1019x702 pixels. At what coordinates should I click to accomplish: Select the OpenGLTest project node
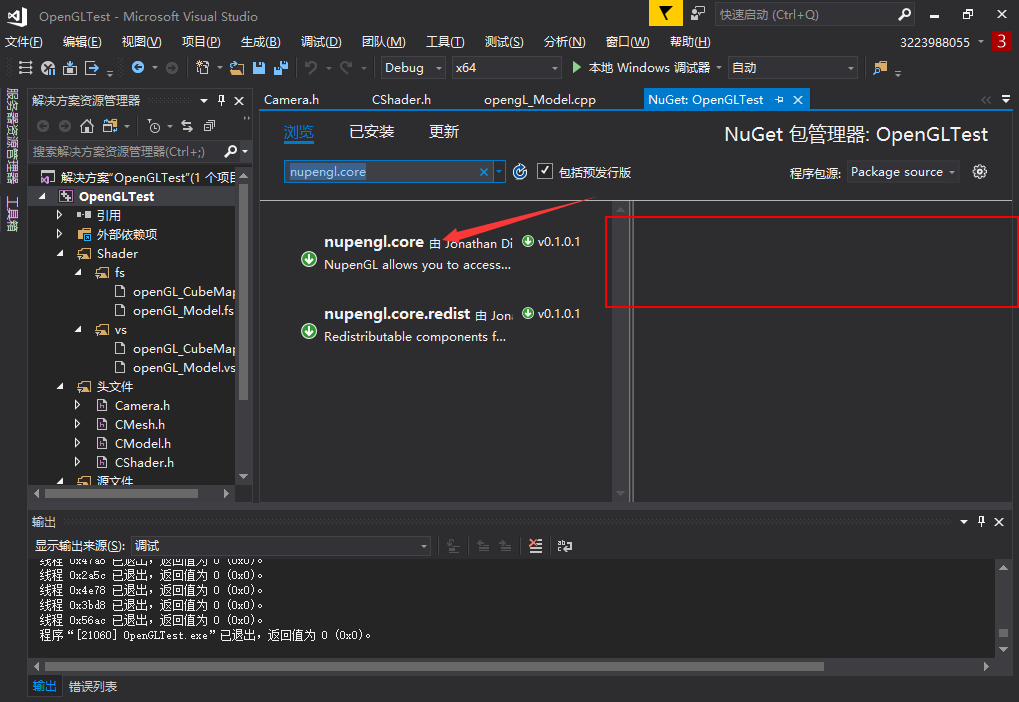(x=116, y=196)
